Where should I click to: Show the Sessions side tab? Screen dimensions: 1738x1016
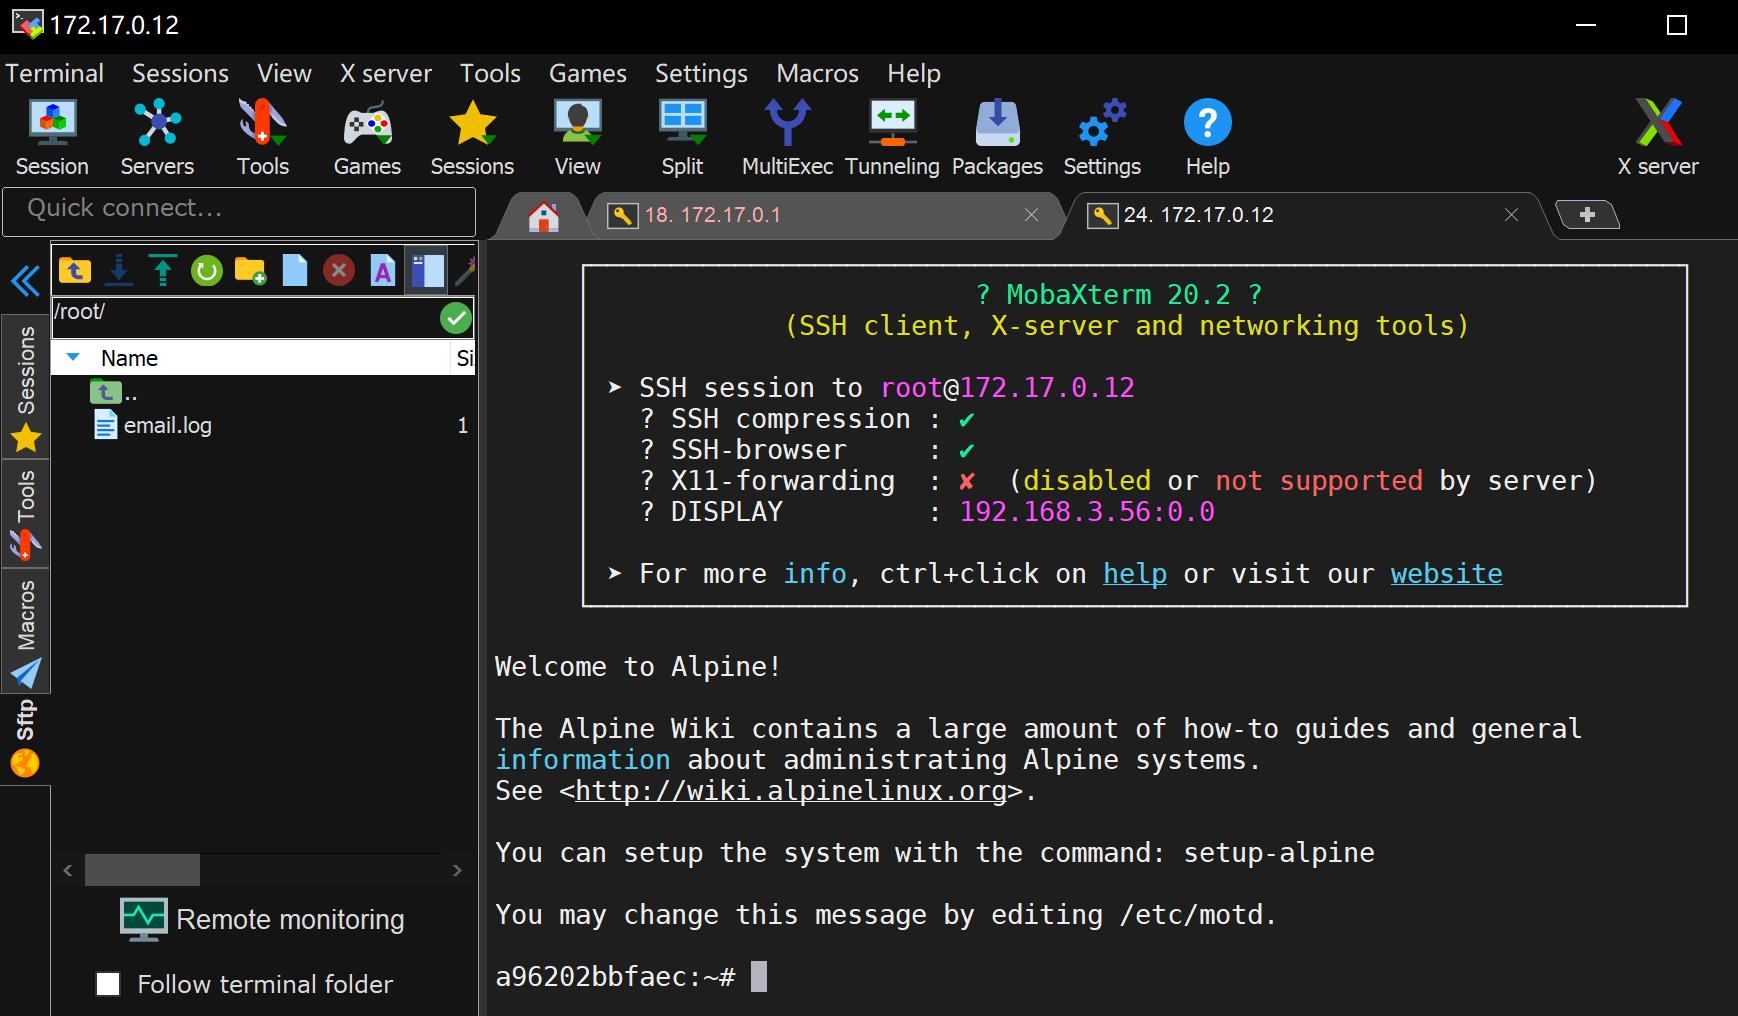click(26, 386)
